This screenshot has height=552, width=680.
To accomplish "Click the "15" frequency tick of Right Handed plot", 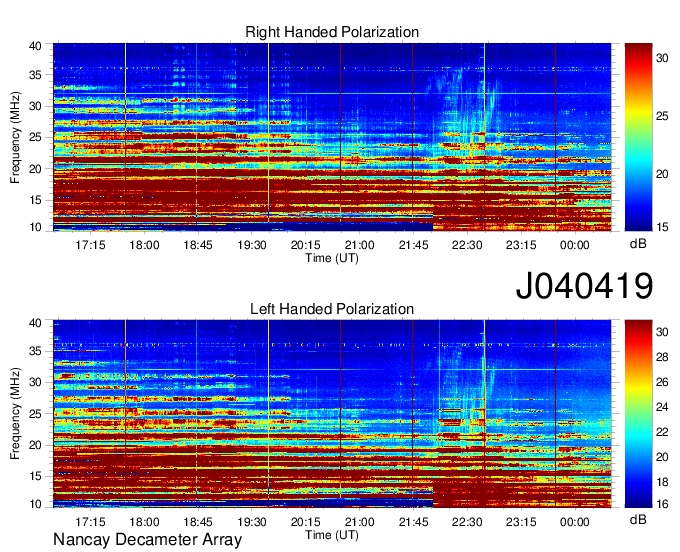I will (x=35, y=200).
